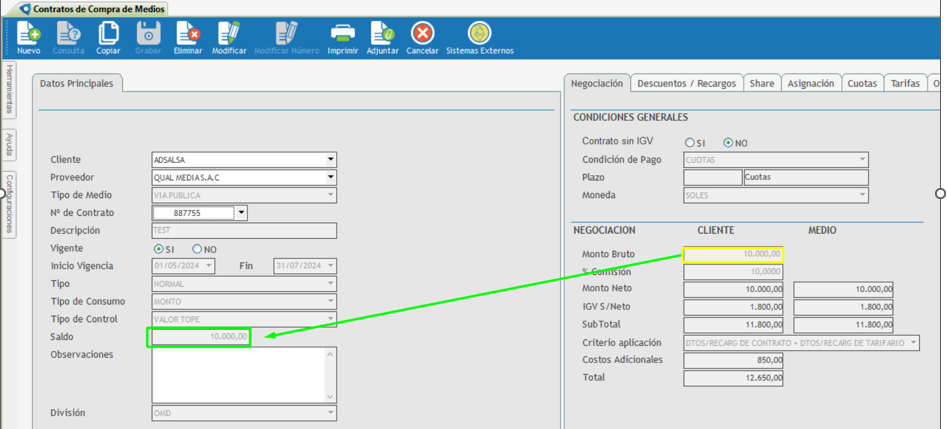Switch to Descuentos / Recargos tab
947x429 pixels.
[x=687, y=84]
